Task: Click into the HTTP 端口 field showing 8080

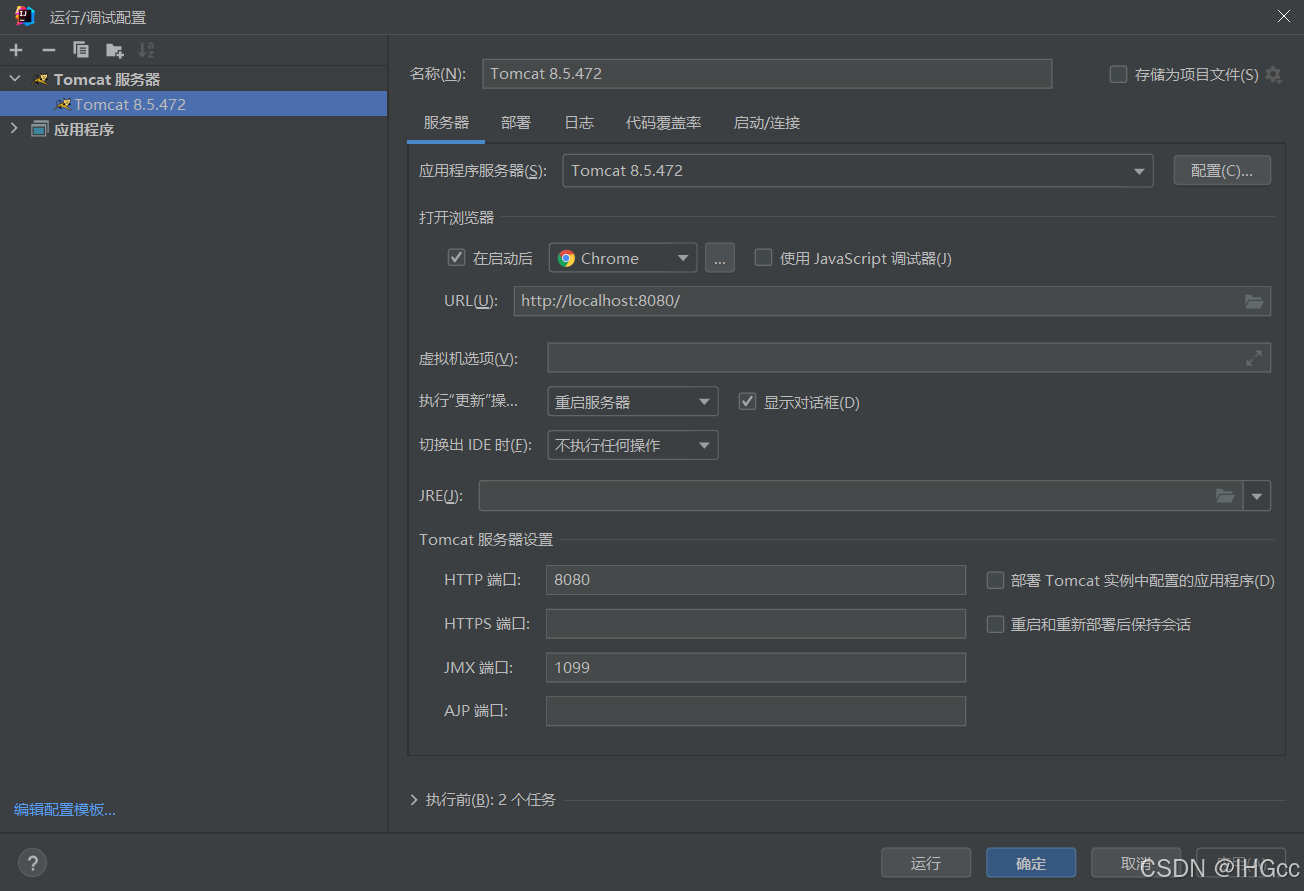Action: tap(756, 580)
